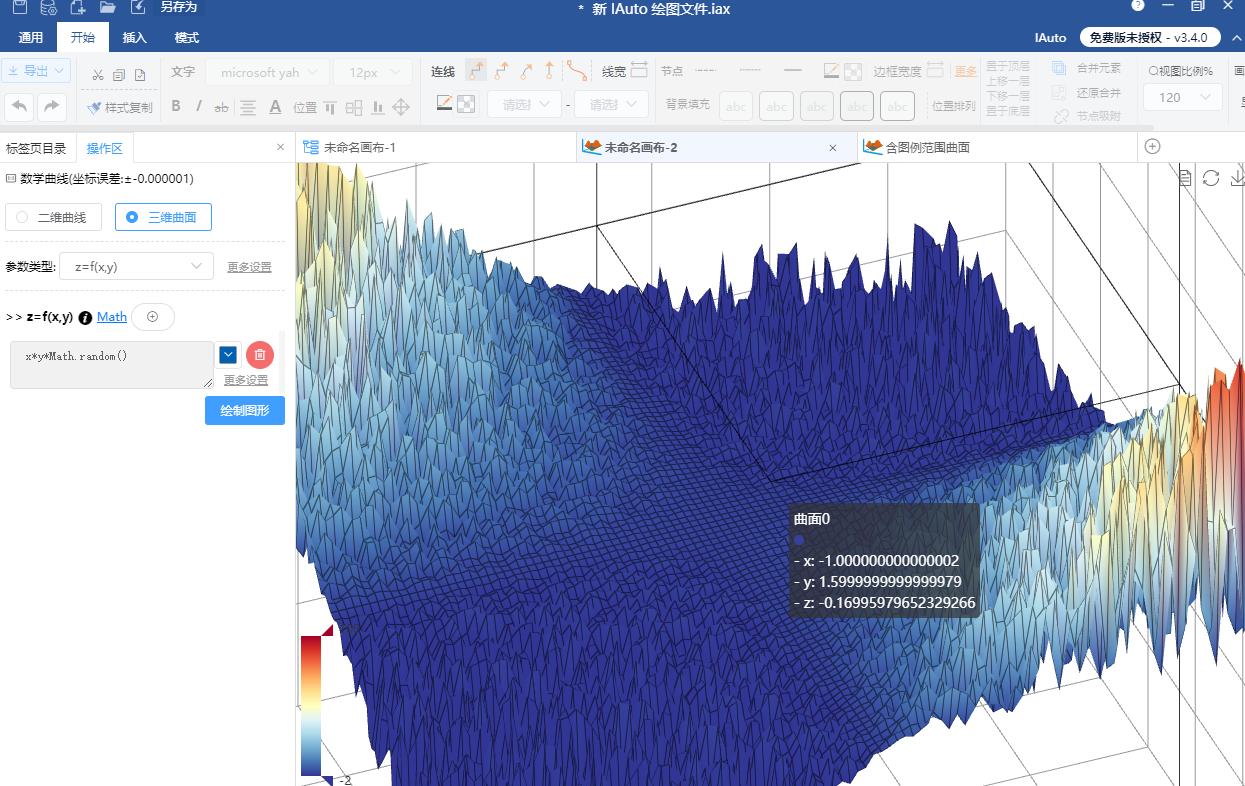
Task: Click the blue color swatch beside the formula
Action: (x=228, y=355)
